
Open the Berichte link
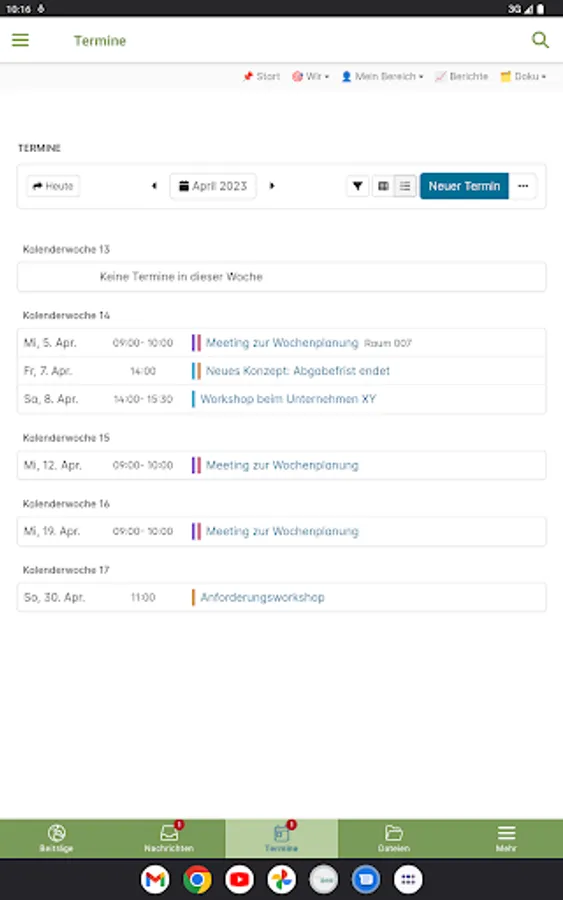click(x=461, y=76)
